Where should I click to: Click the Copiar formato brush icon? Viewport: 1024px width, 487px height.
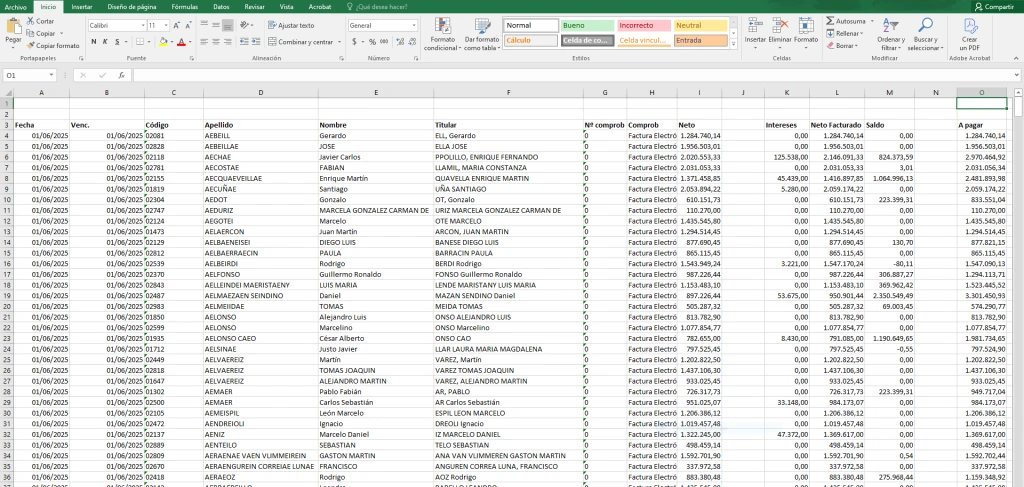(31, 46)
